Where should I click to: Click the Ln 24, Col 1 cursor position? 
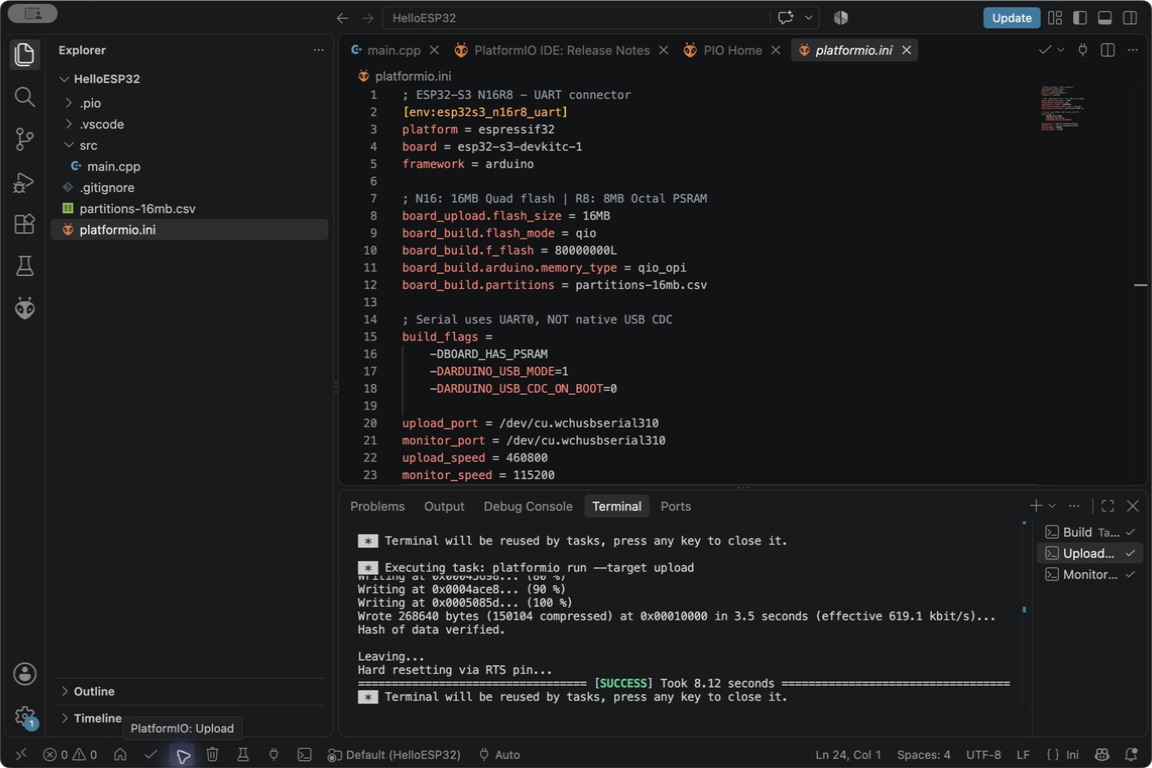848,754
